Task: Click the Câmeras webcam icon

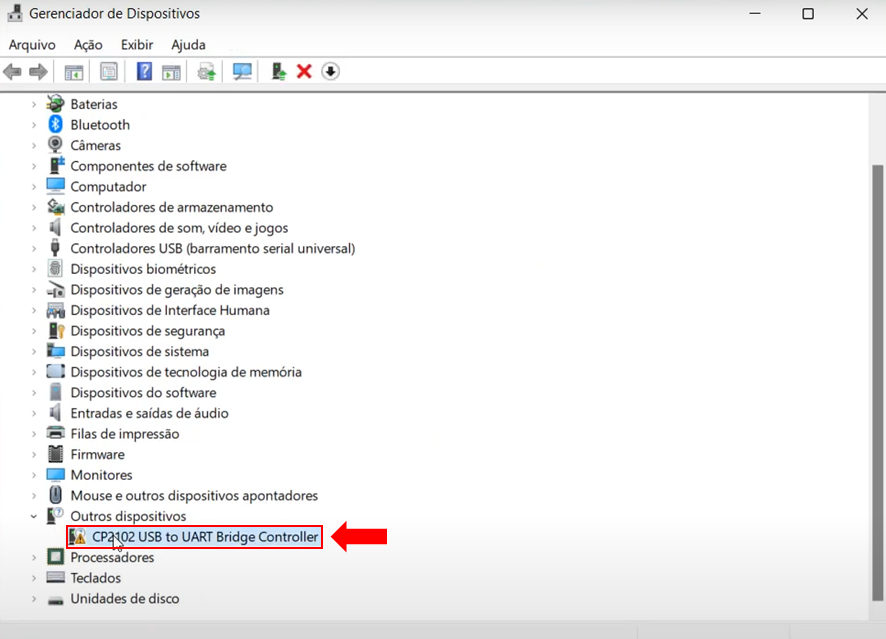Action: [55, 145]
